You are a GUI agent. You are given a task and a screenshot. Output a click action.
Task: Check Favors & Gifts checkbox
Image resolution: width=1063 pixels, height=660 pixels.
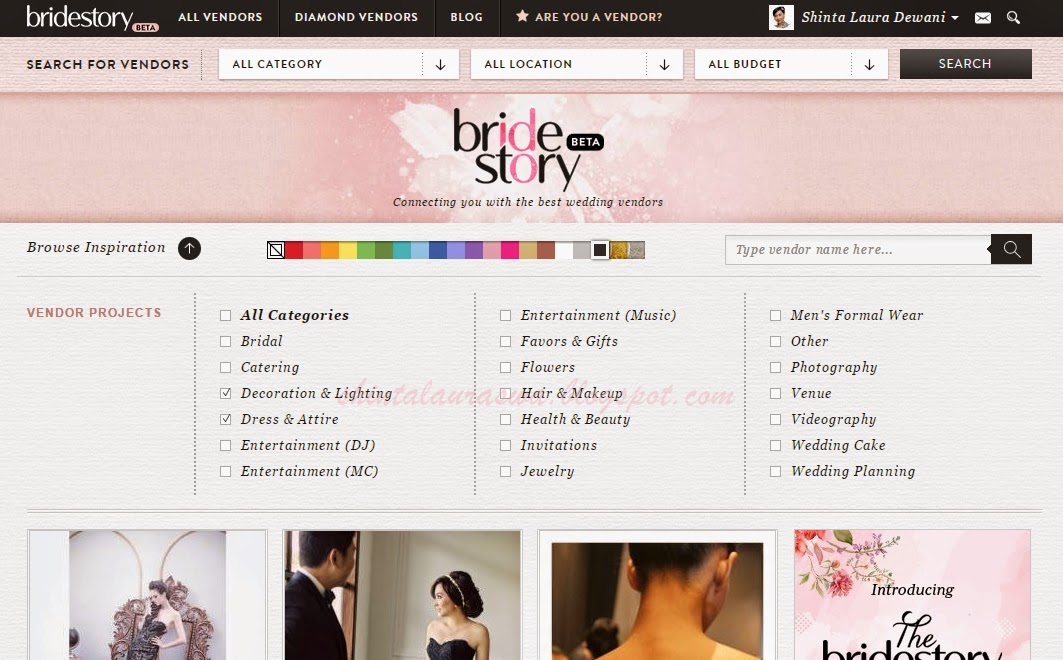505,342
